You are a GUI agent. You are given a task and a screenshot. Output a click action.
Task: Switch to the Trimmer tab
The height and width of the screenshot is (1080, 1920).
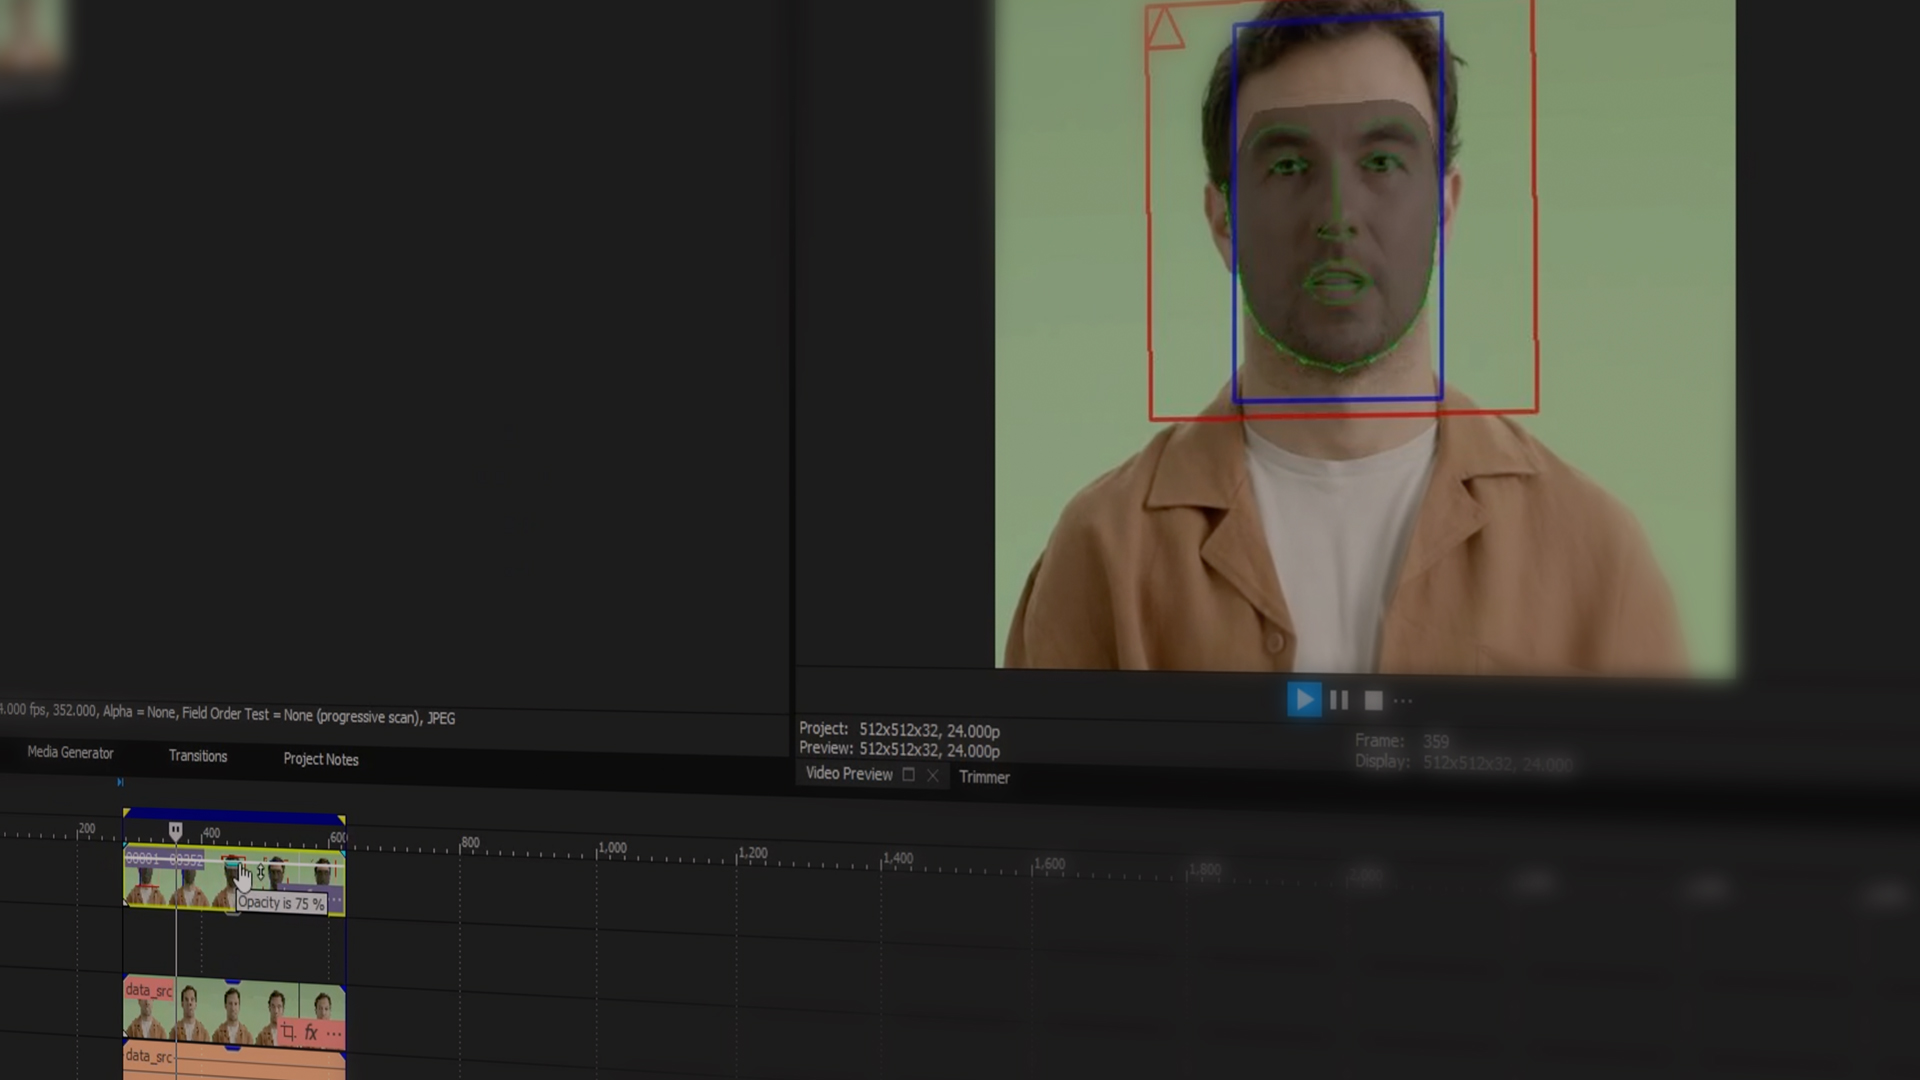click(984, 777)
